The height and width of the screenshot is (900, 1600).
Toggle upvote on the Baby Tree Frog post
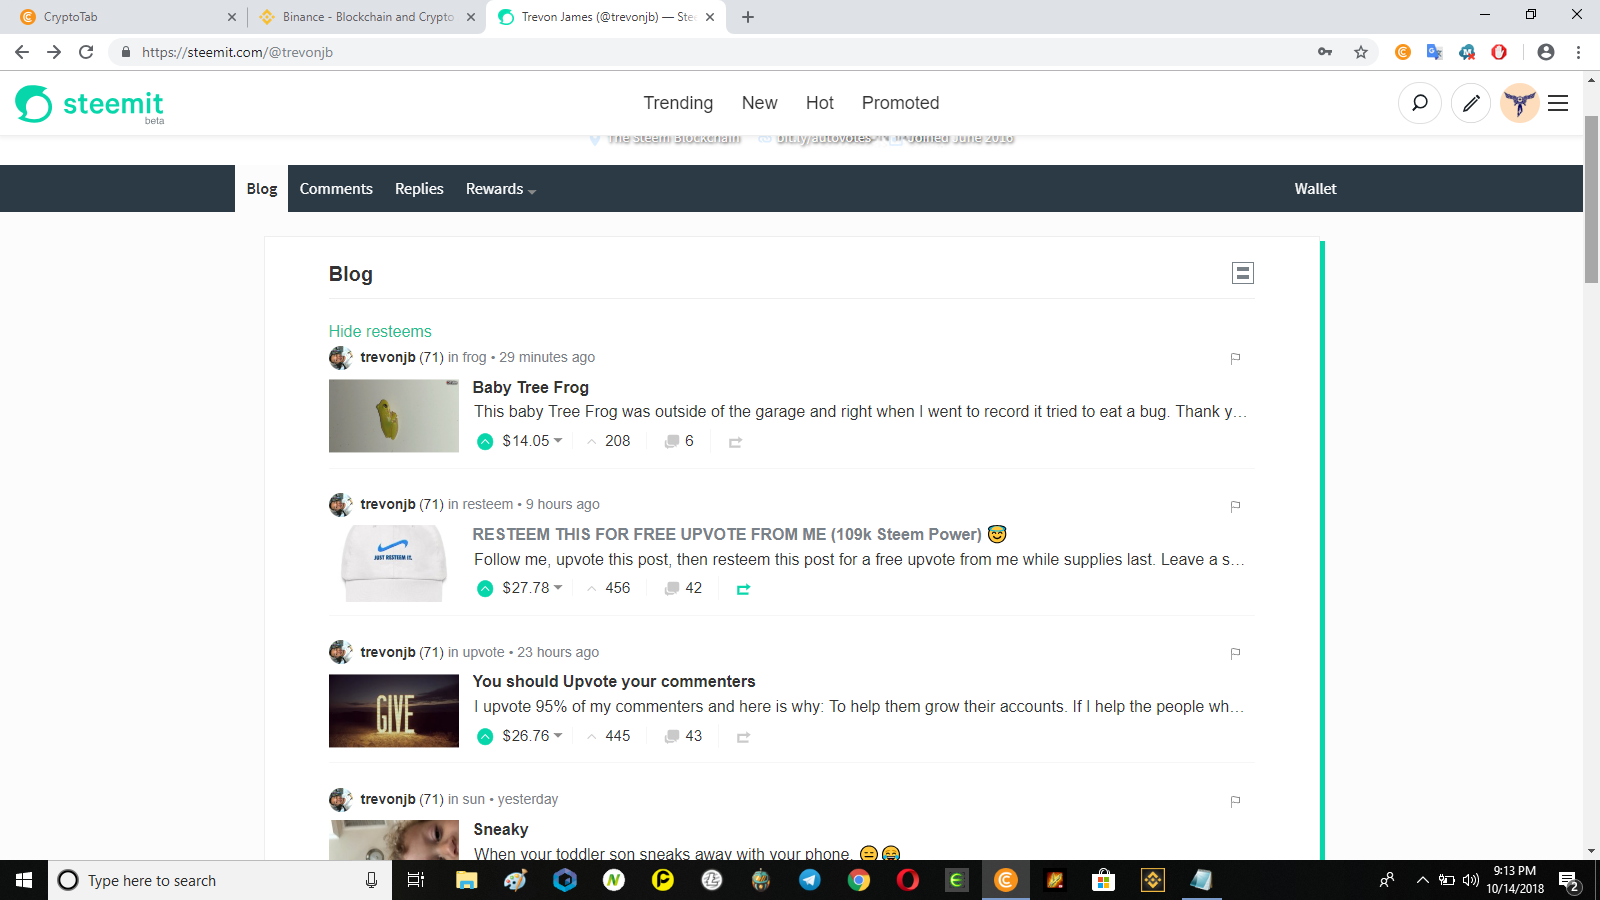pos(484,440)
